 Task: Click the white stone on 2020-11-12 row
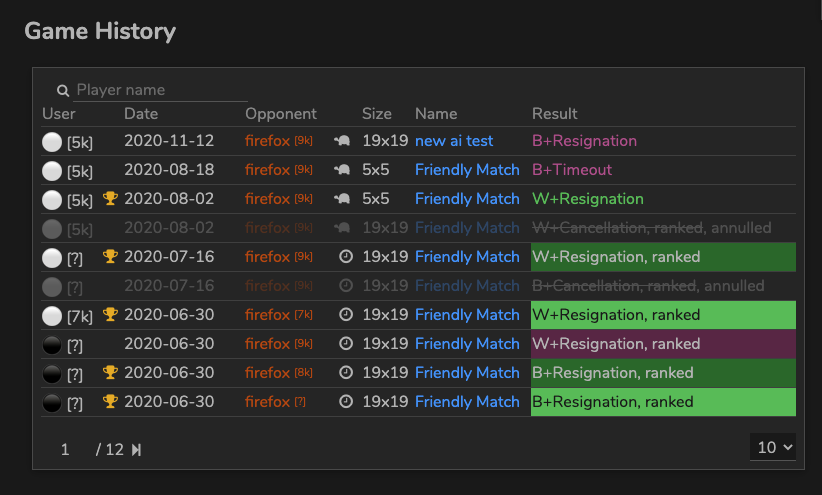tap(51, 142)
